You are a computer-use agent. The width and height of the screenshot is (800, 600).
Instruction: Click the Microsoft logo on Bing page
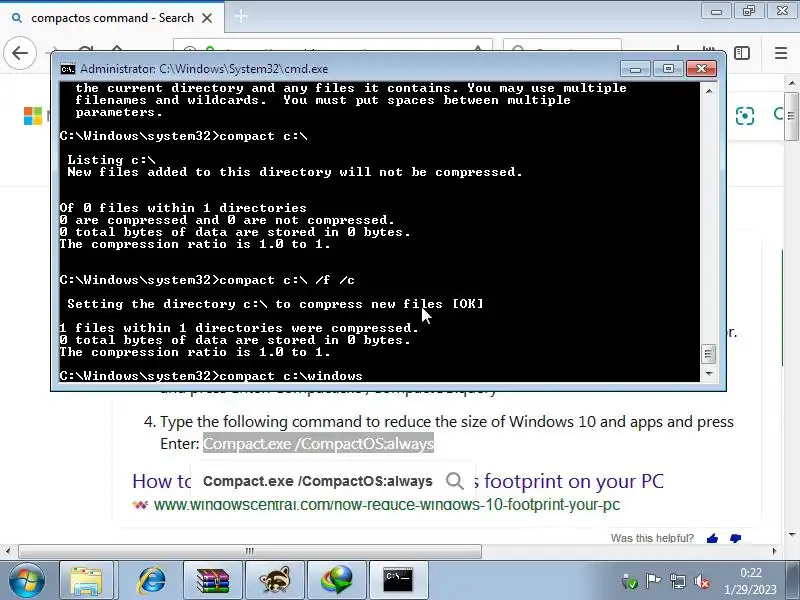[33, 116]
